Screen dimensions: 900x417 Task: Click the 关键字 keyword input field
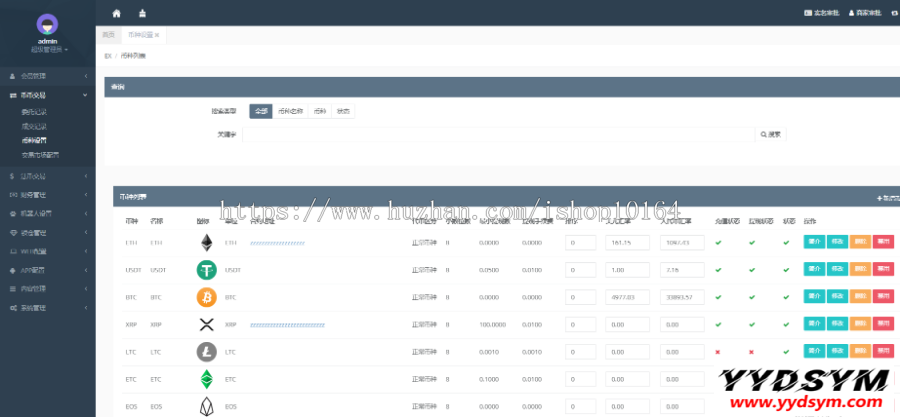point(498,135)
